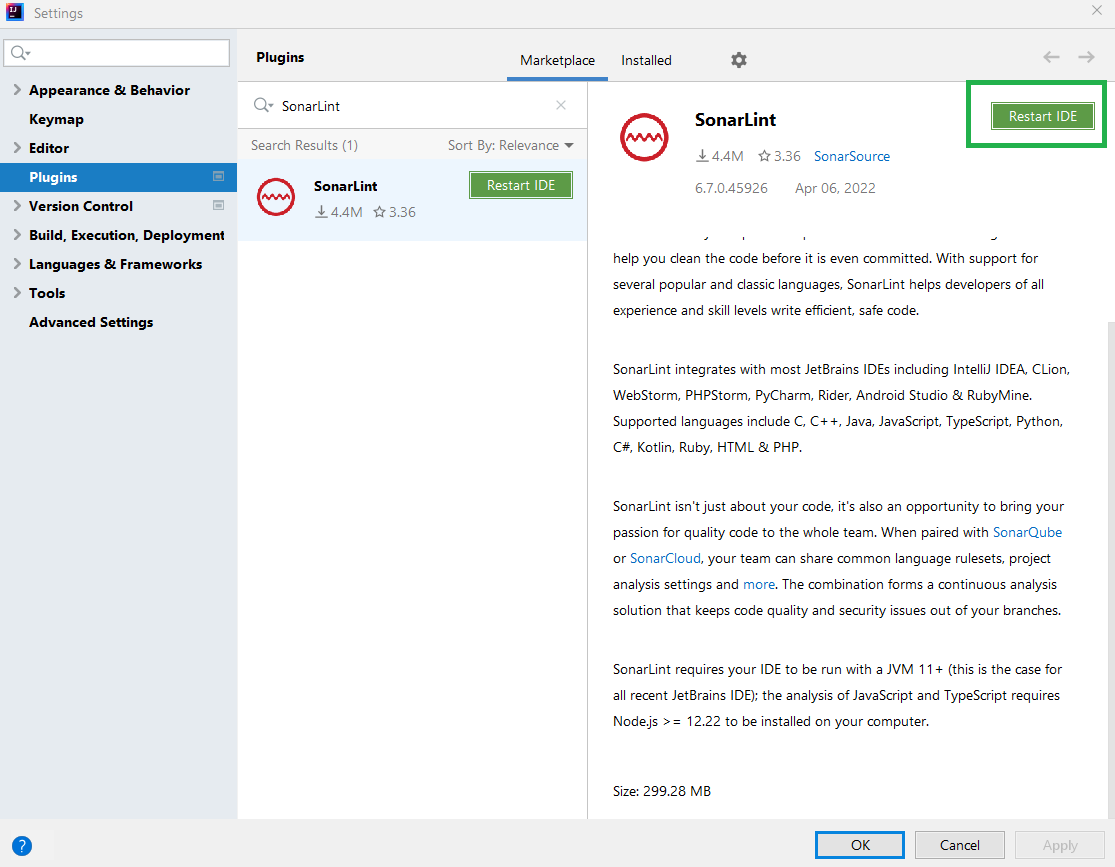Screen dimensions: 1115x867
Task: Click the Size: 299.28 MB text
Action: point(662,791)
